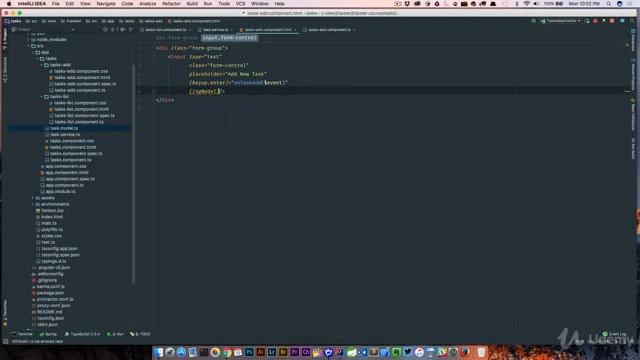Click the placeholder line in the editor

228,74
